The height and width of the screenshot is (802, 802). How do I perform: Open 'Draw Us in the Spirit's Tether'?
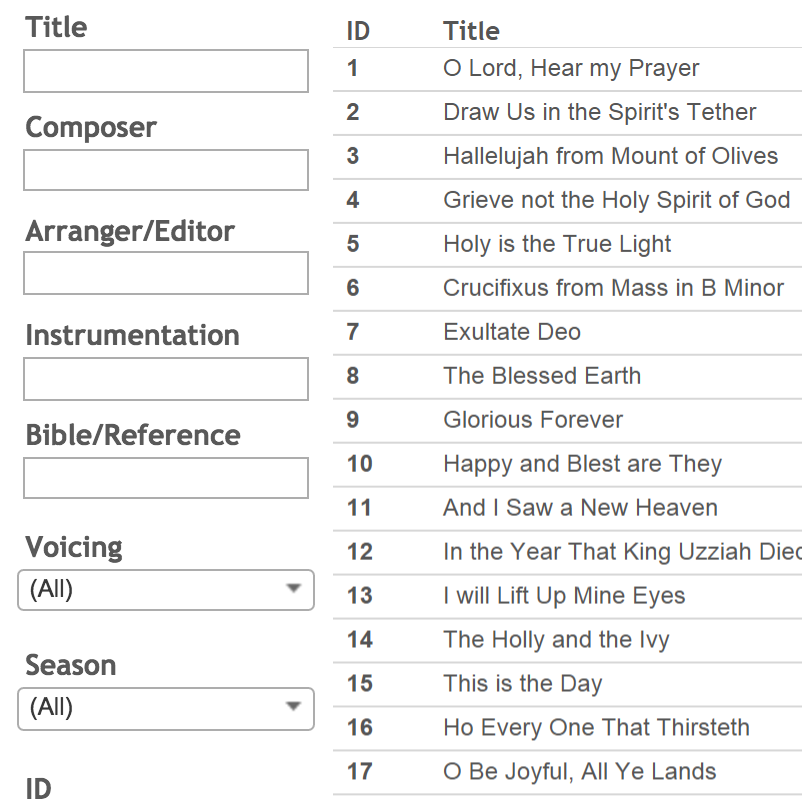(599, 113)
